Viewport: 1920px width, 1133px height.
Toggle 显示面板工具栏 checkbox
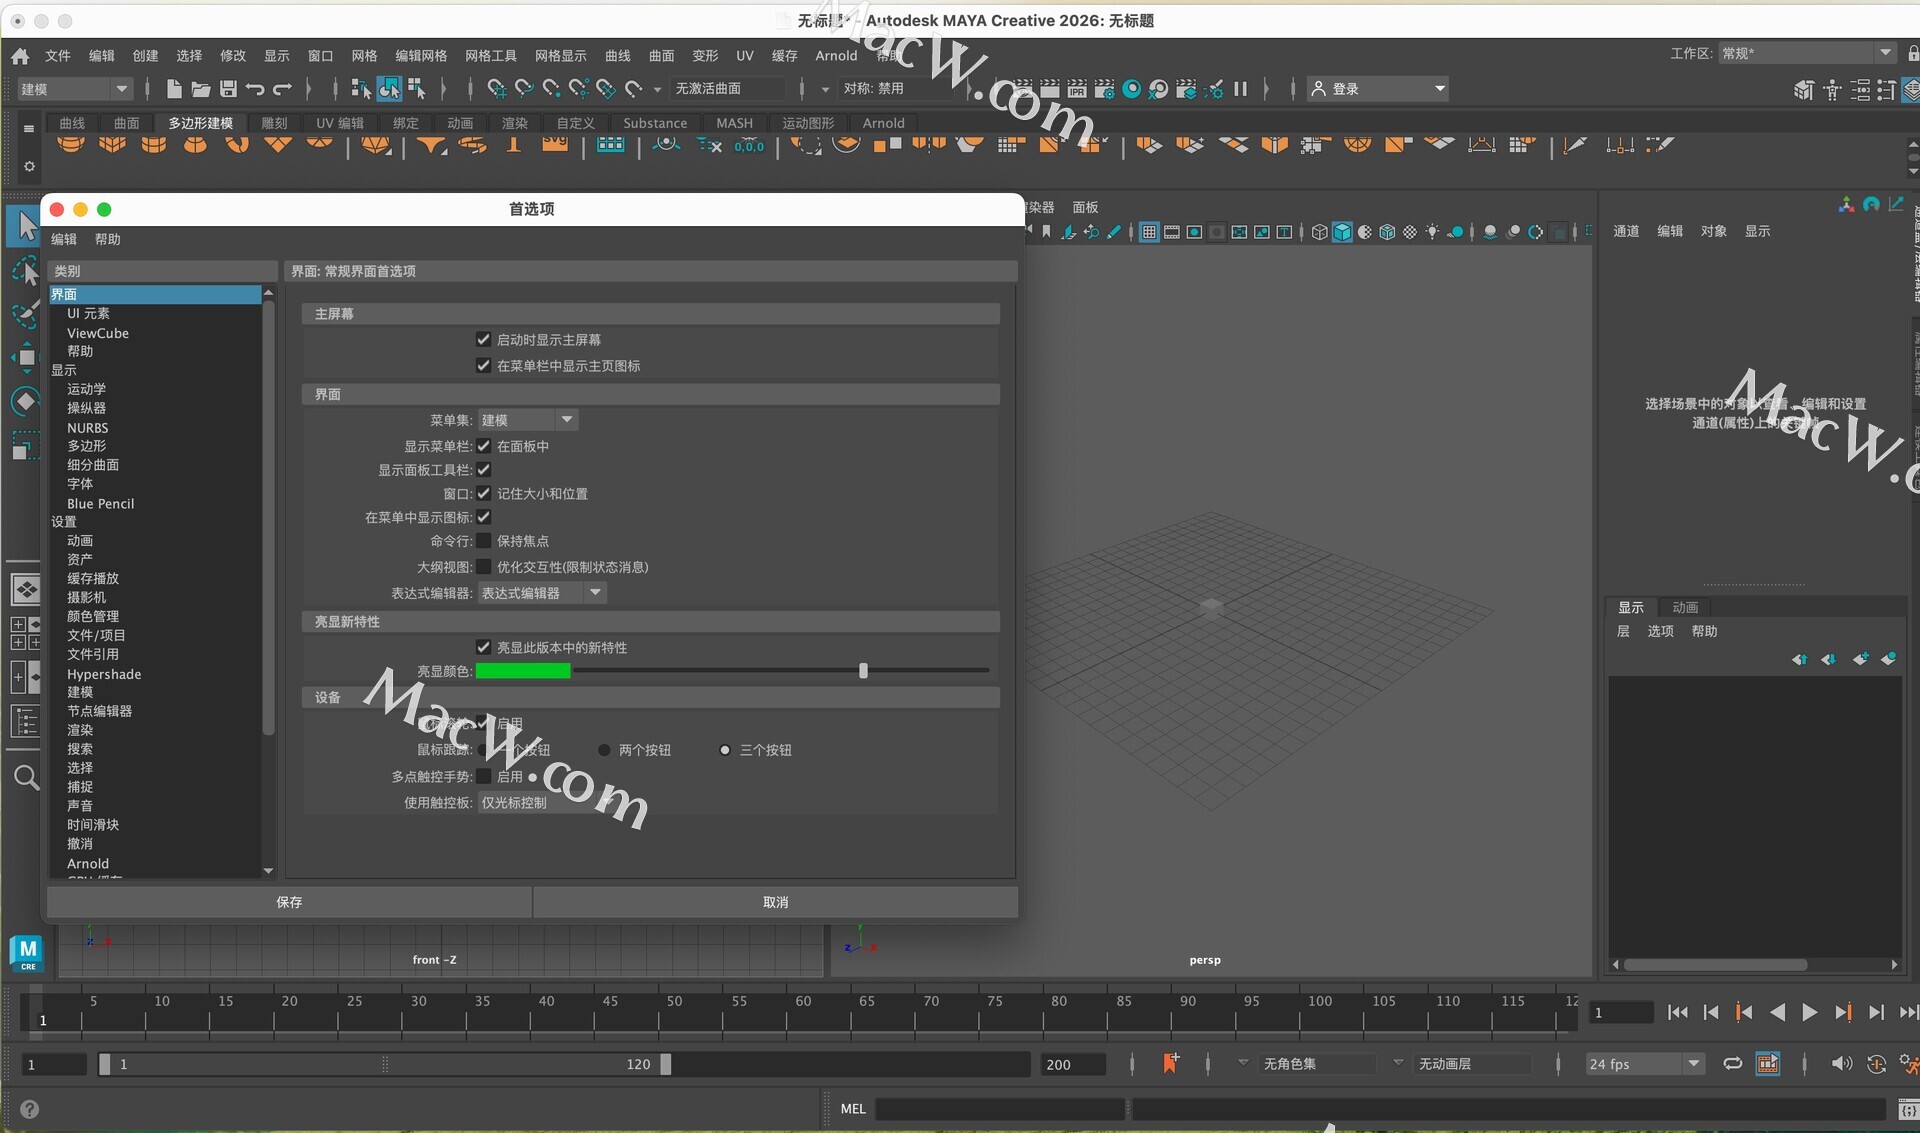pos(484,470)
